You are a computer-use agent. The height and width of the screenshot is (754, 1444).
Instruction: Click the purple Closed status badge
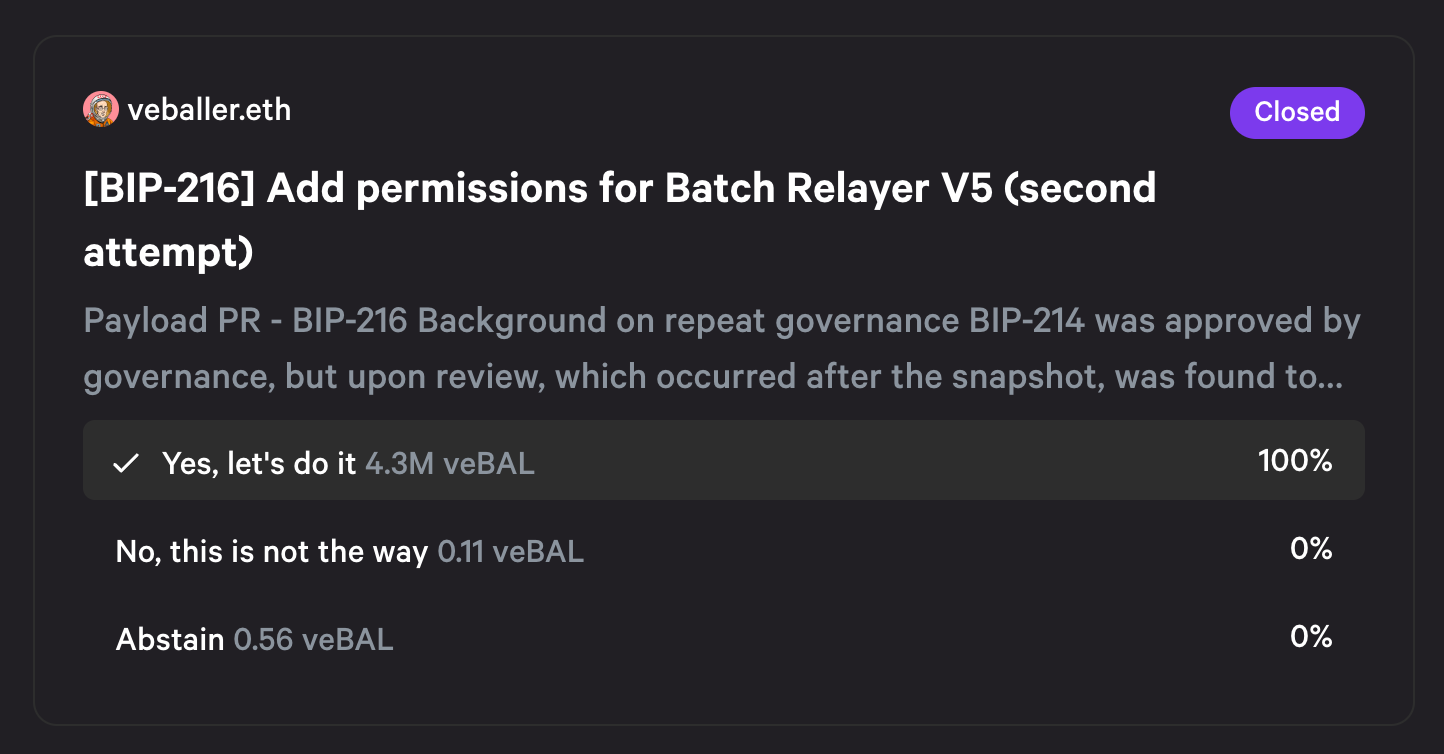click(x=1297, y=112)
